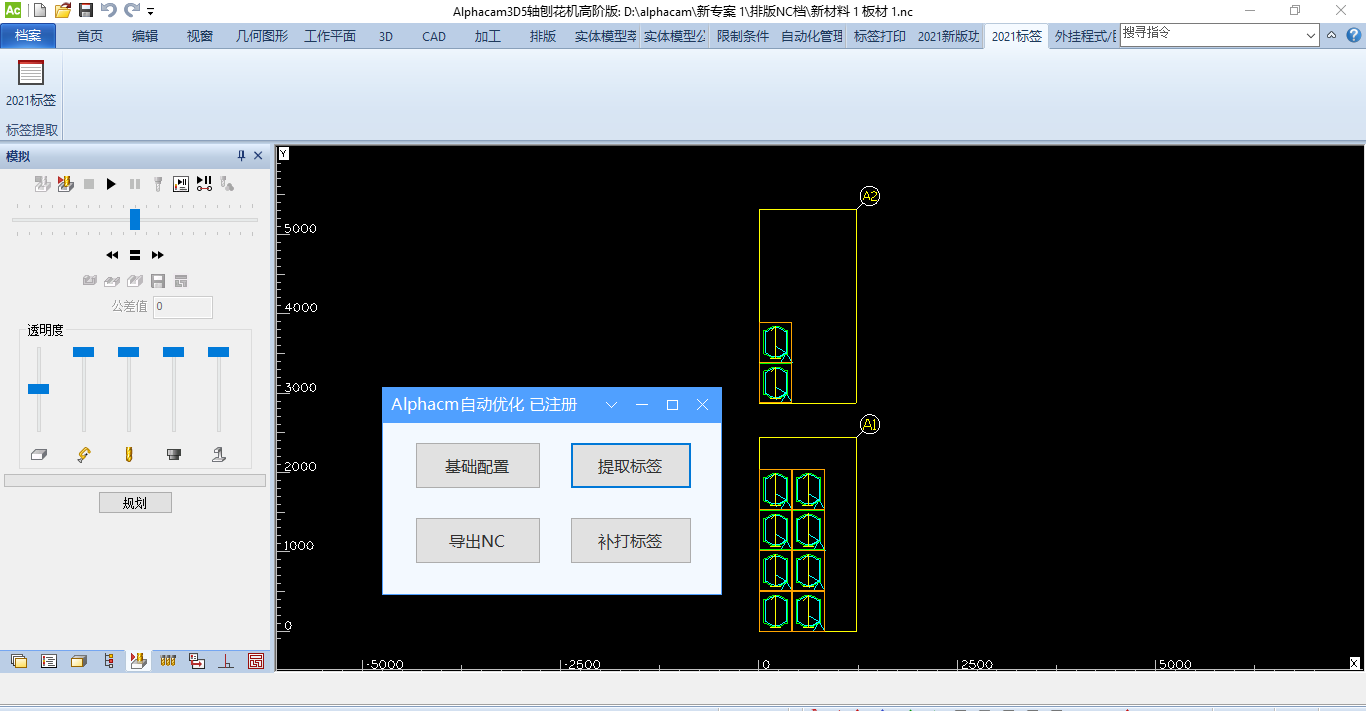Viewport: 1366px width, 711px height.
Task: Redo the action with the redo arrow
Action: [x=132, y=11]
